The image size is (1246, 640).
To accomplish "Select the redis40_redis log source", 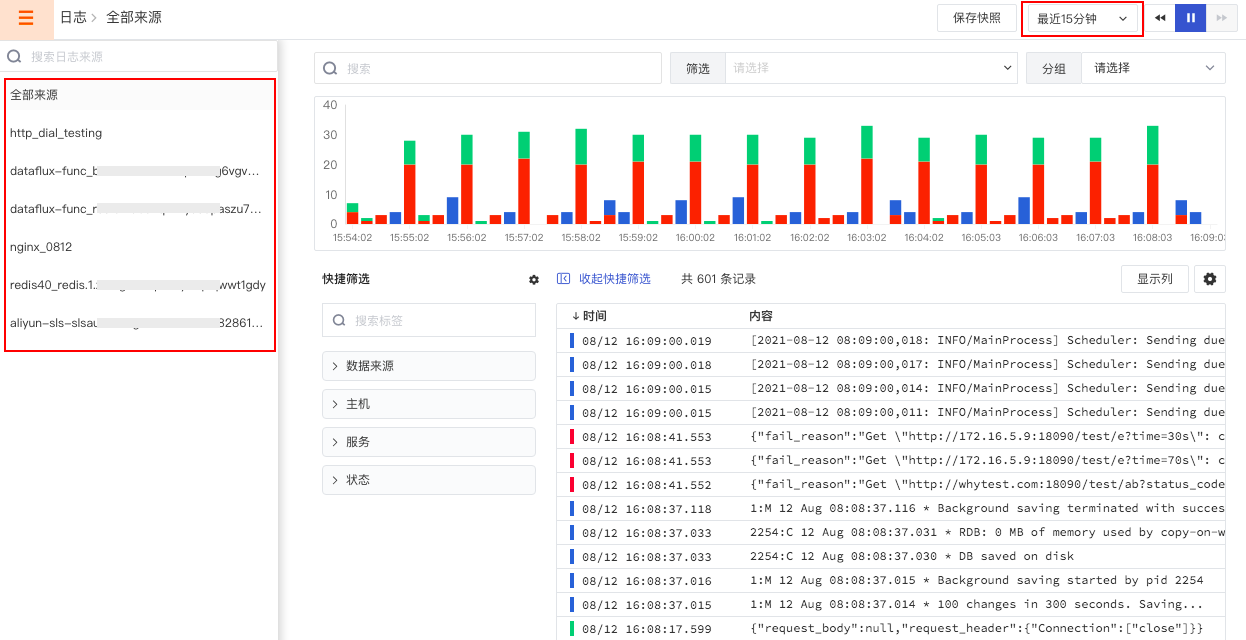I will pyautogui.click(x=139, y=285).
